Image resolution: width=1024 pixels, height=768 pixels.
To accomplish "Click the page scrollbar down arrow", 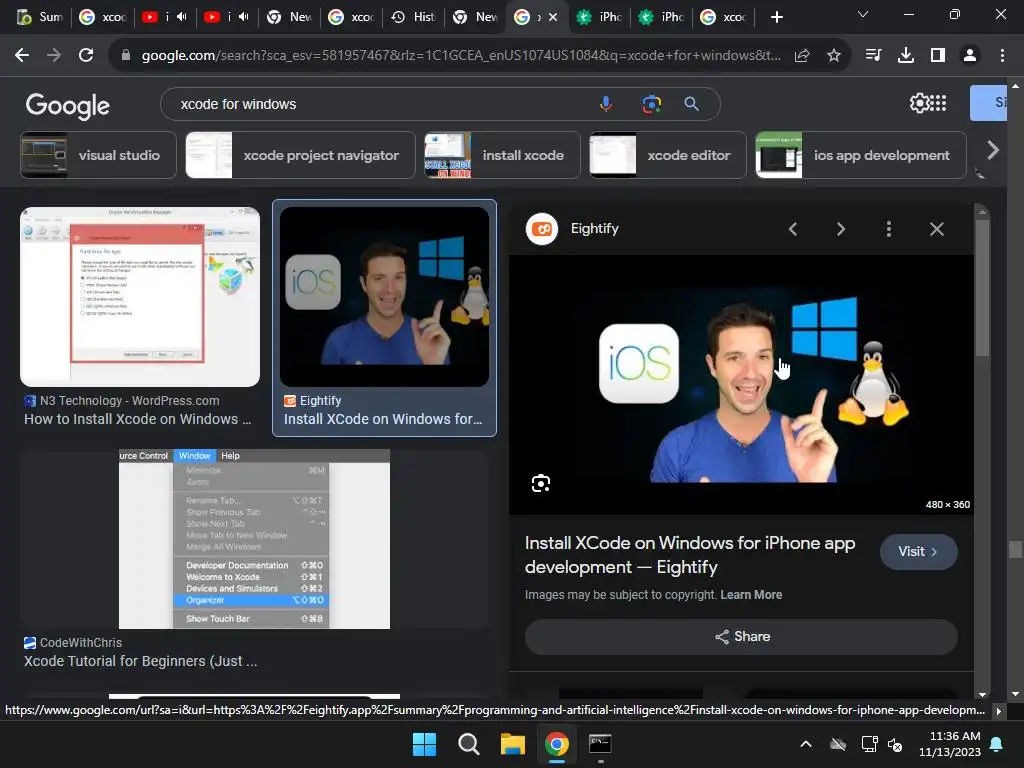I will [x=1015, y=694].
